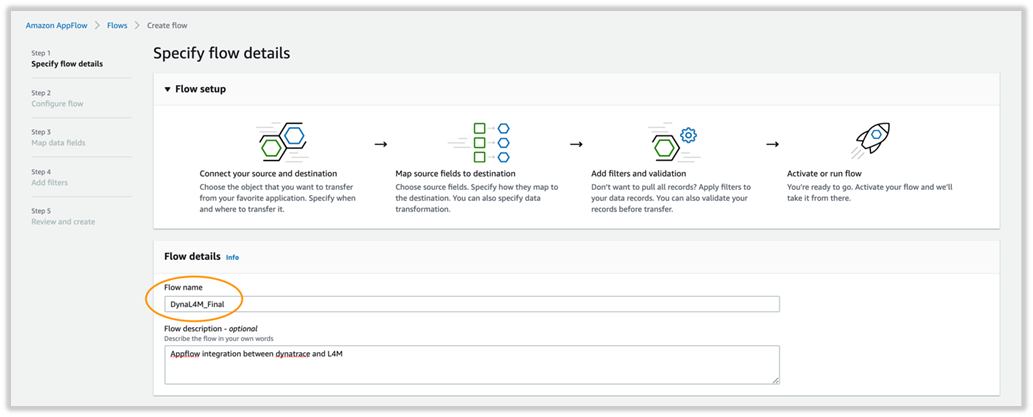Viewport: 1033px width, 417px height.
Task: Click the rocket activate flow icon
Action: tap(872, 142)
